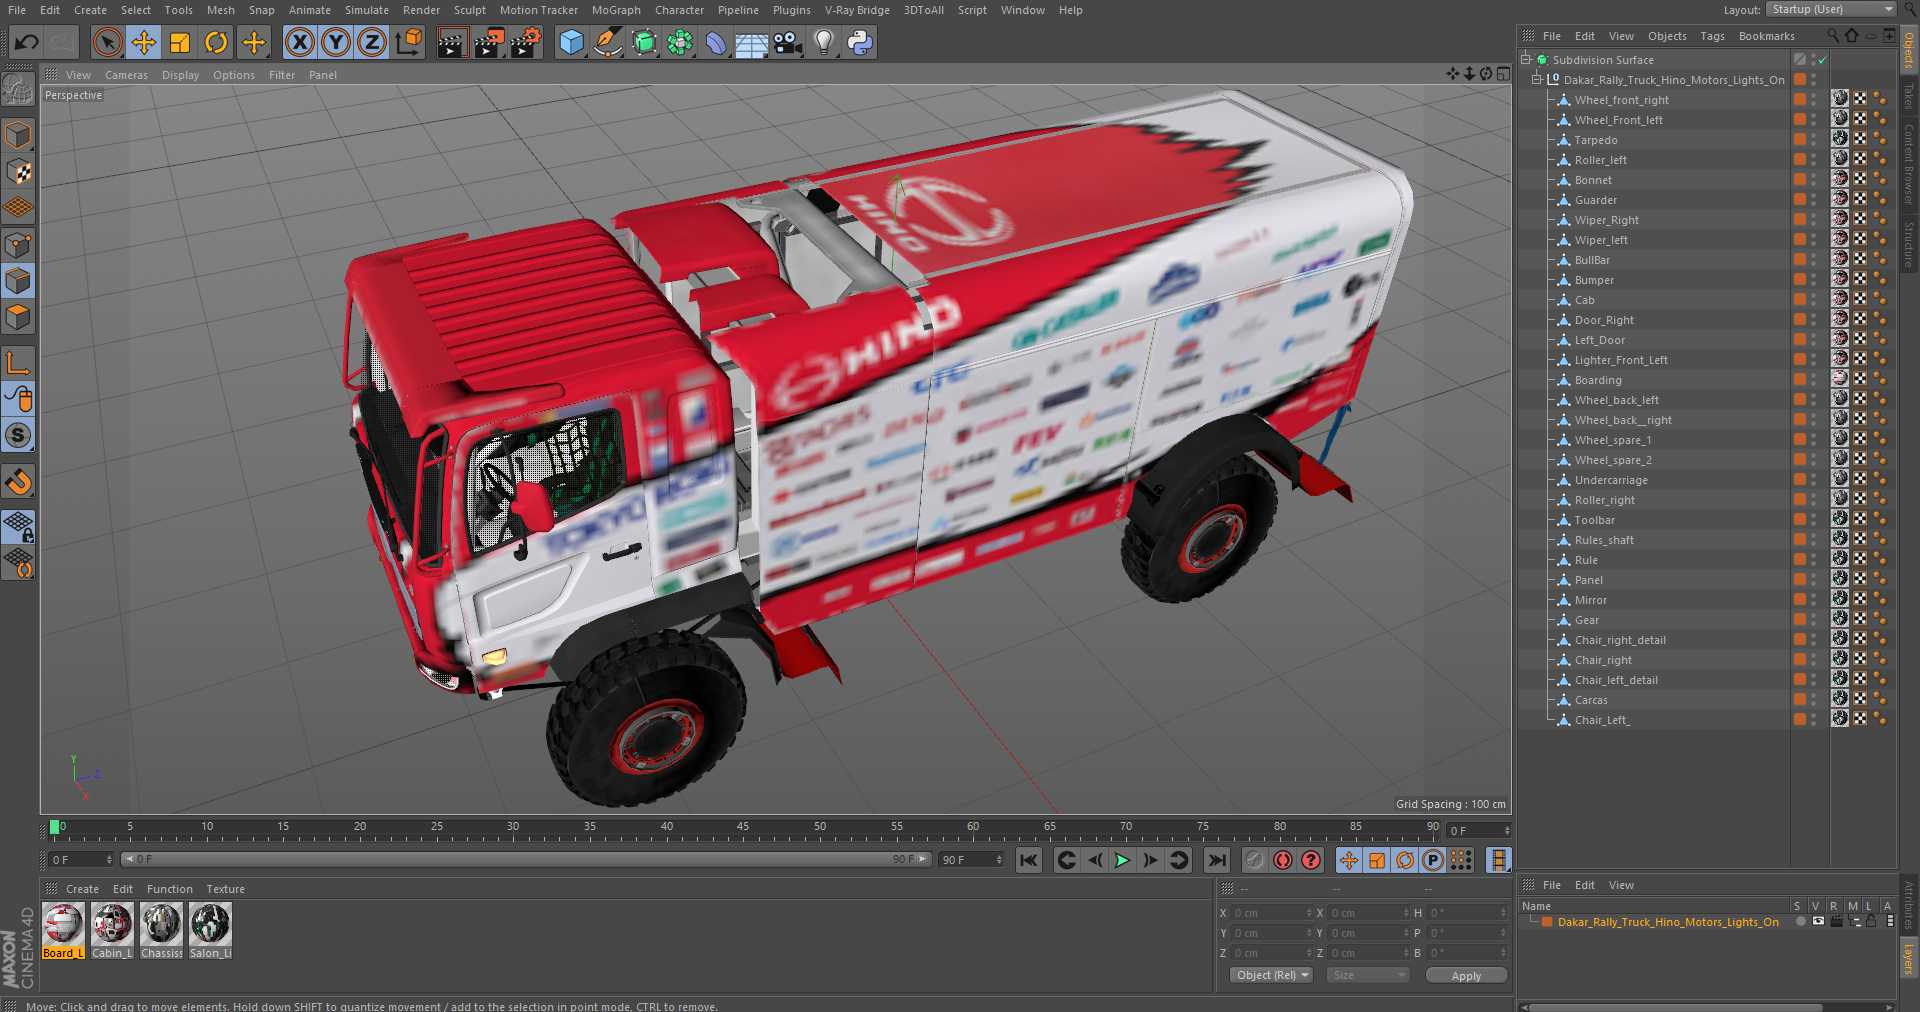This screenshot has width=1920, height=1012.
Task: Click the Enable Snap magnet icon
Action: [18, 482]
